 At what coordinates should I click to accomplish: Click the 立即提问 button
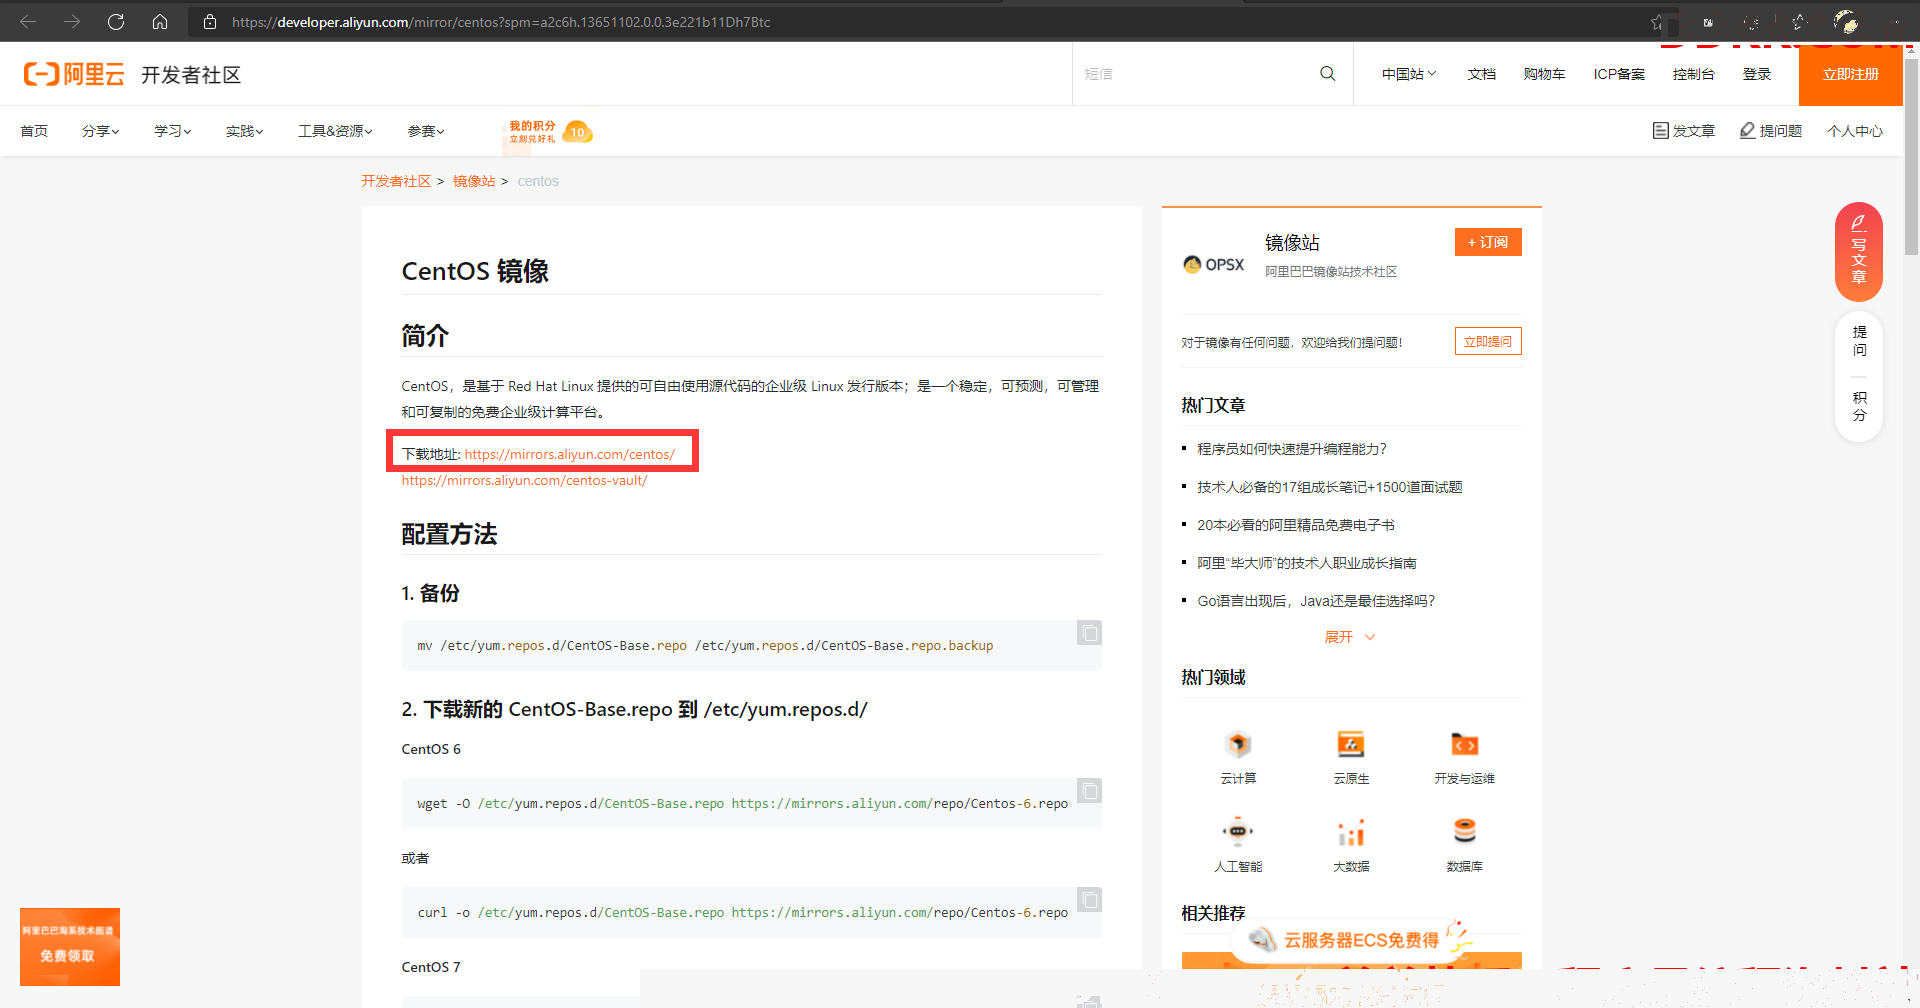tap(1488, 341)
